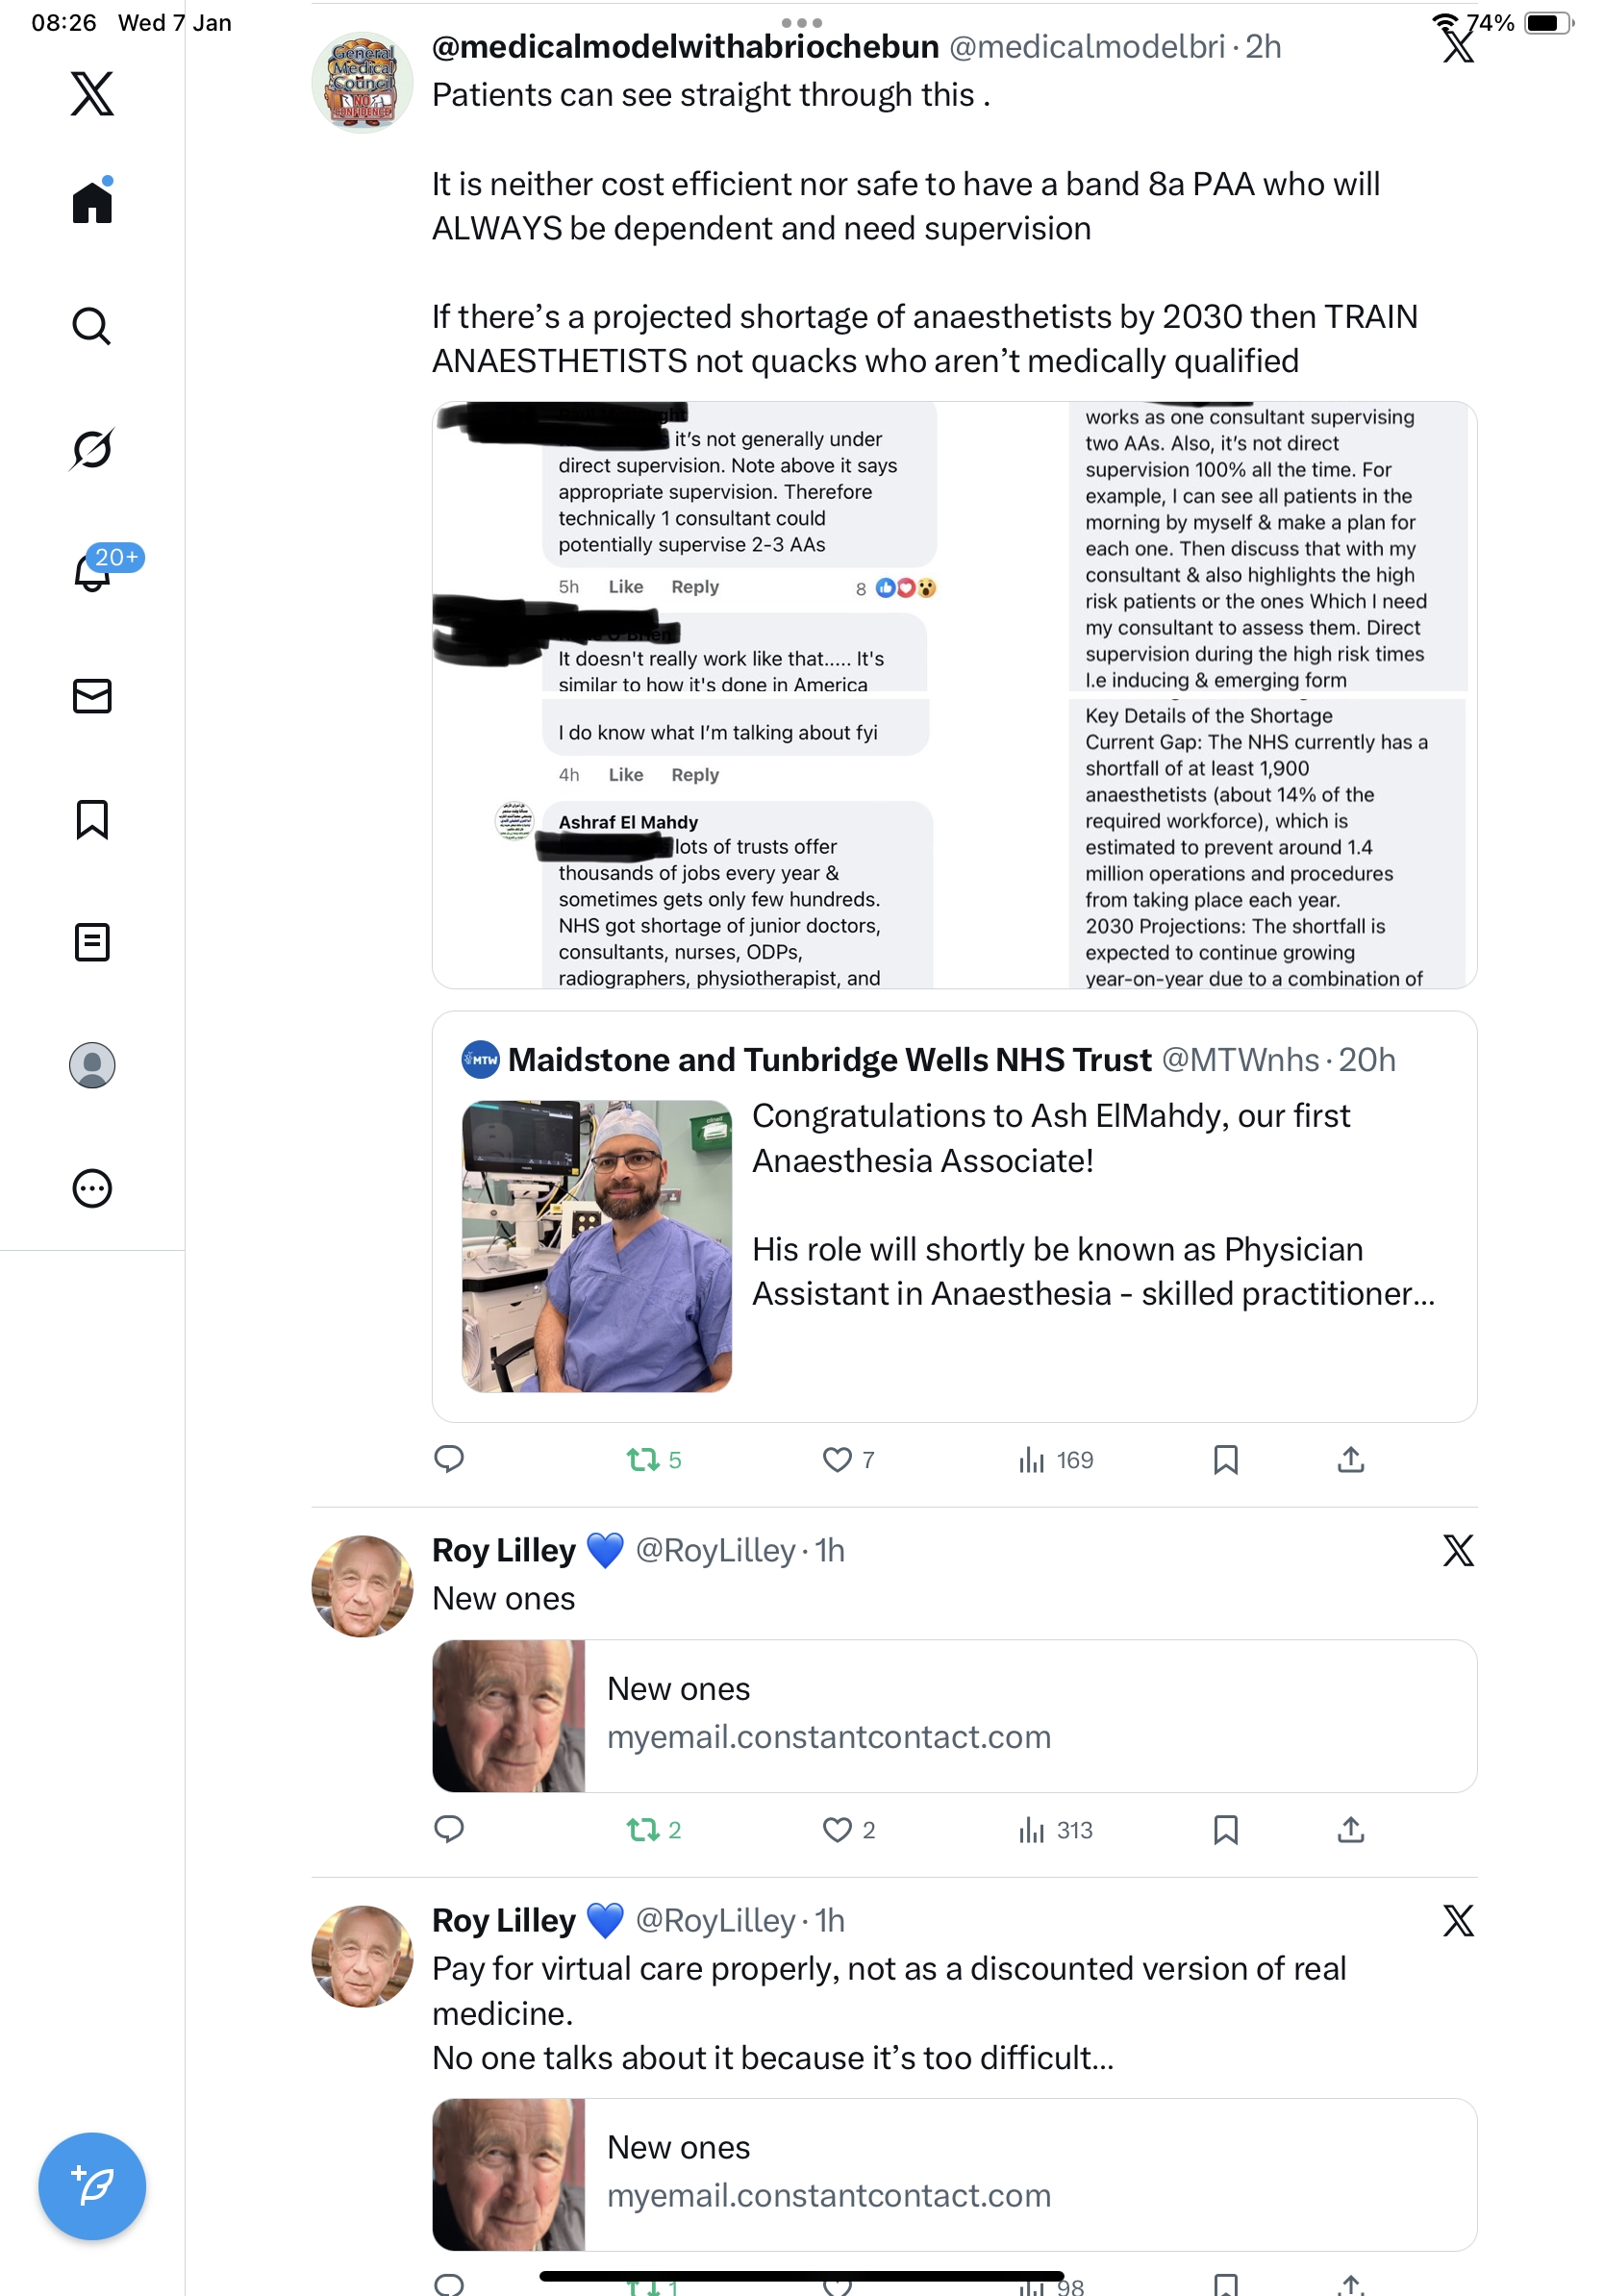Go to Home timeline icon

tap(91, 201)
